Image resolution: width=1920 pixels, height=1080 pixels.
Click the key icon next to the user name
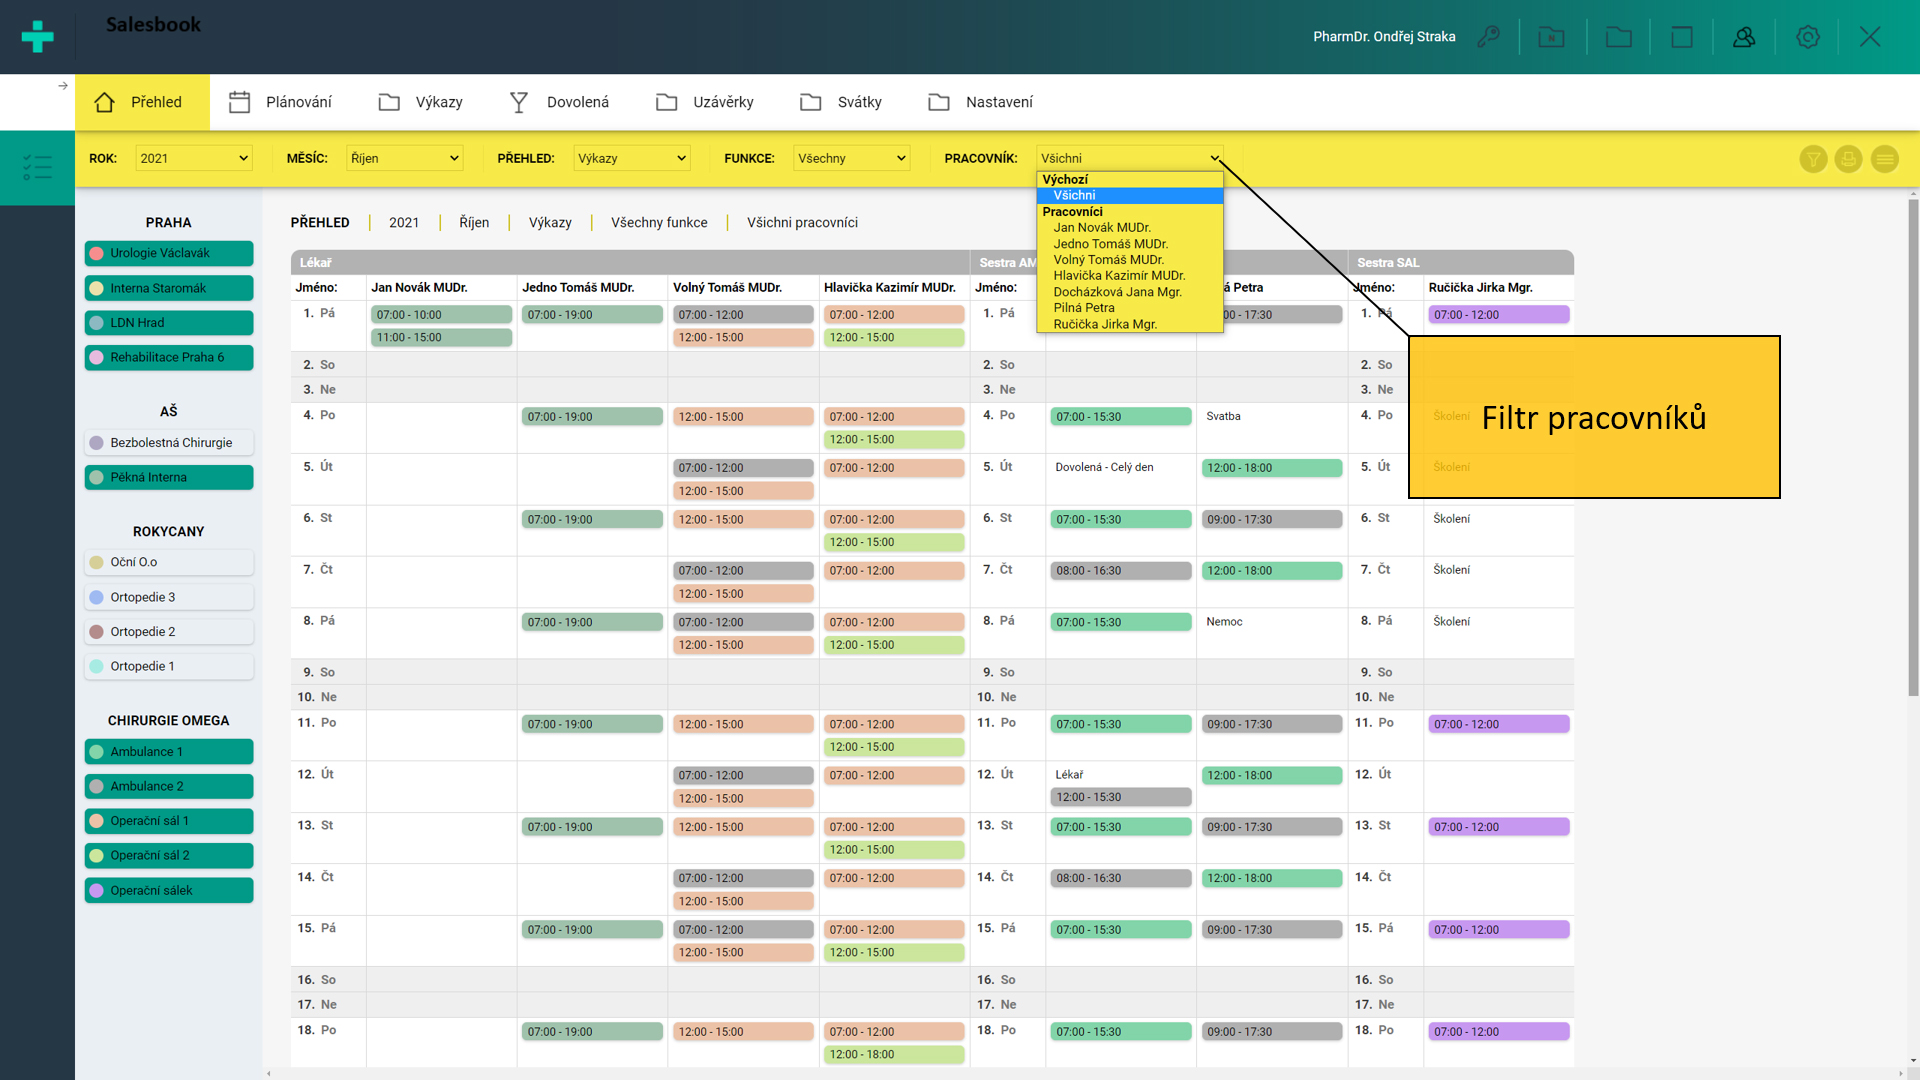(x=1488, y=37)
